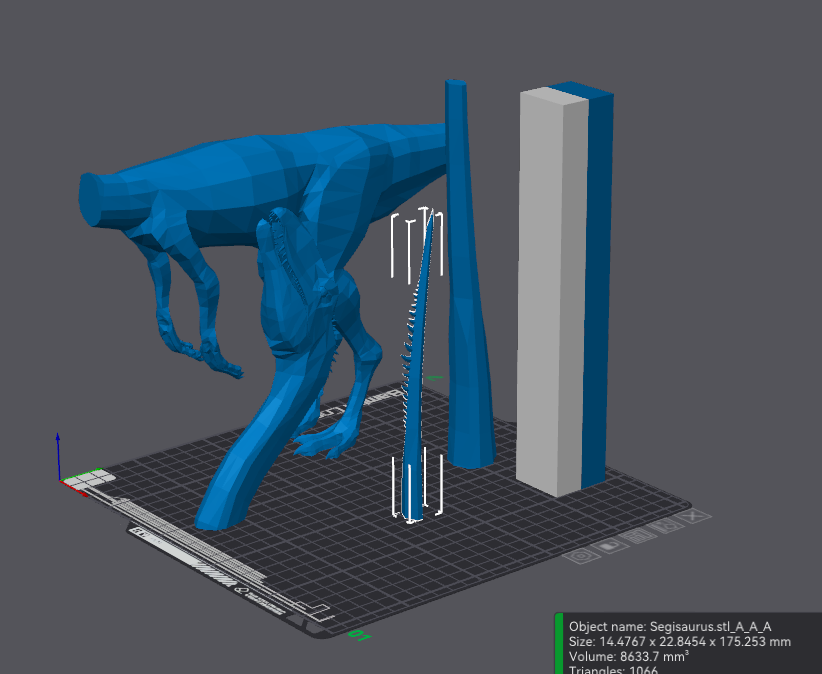Click the blue Z axis arrow

pos(58,455)
